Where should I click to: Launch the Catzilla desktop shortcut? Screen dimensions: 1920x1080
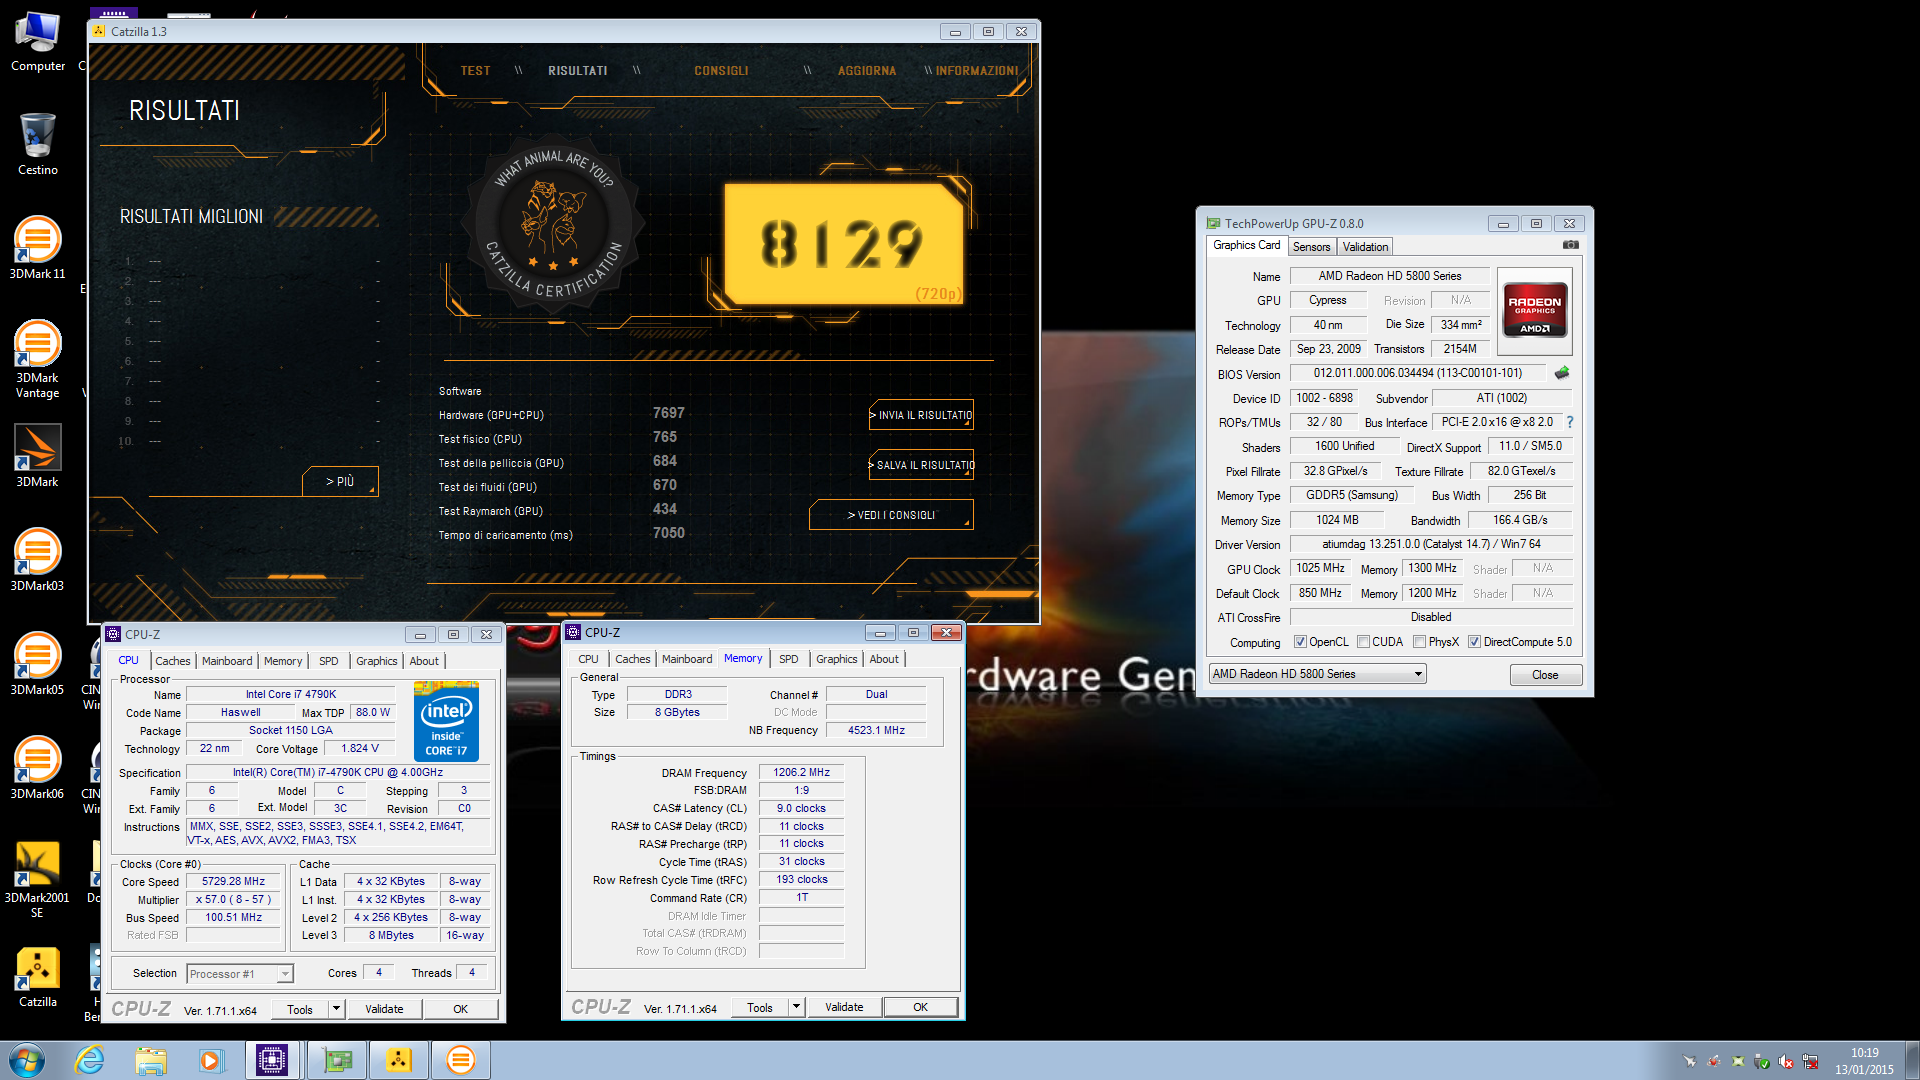point(37,977)
